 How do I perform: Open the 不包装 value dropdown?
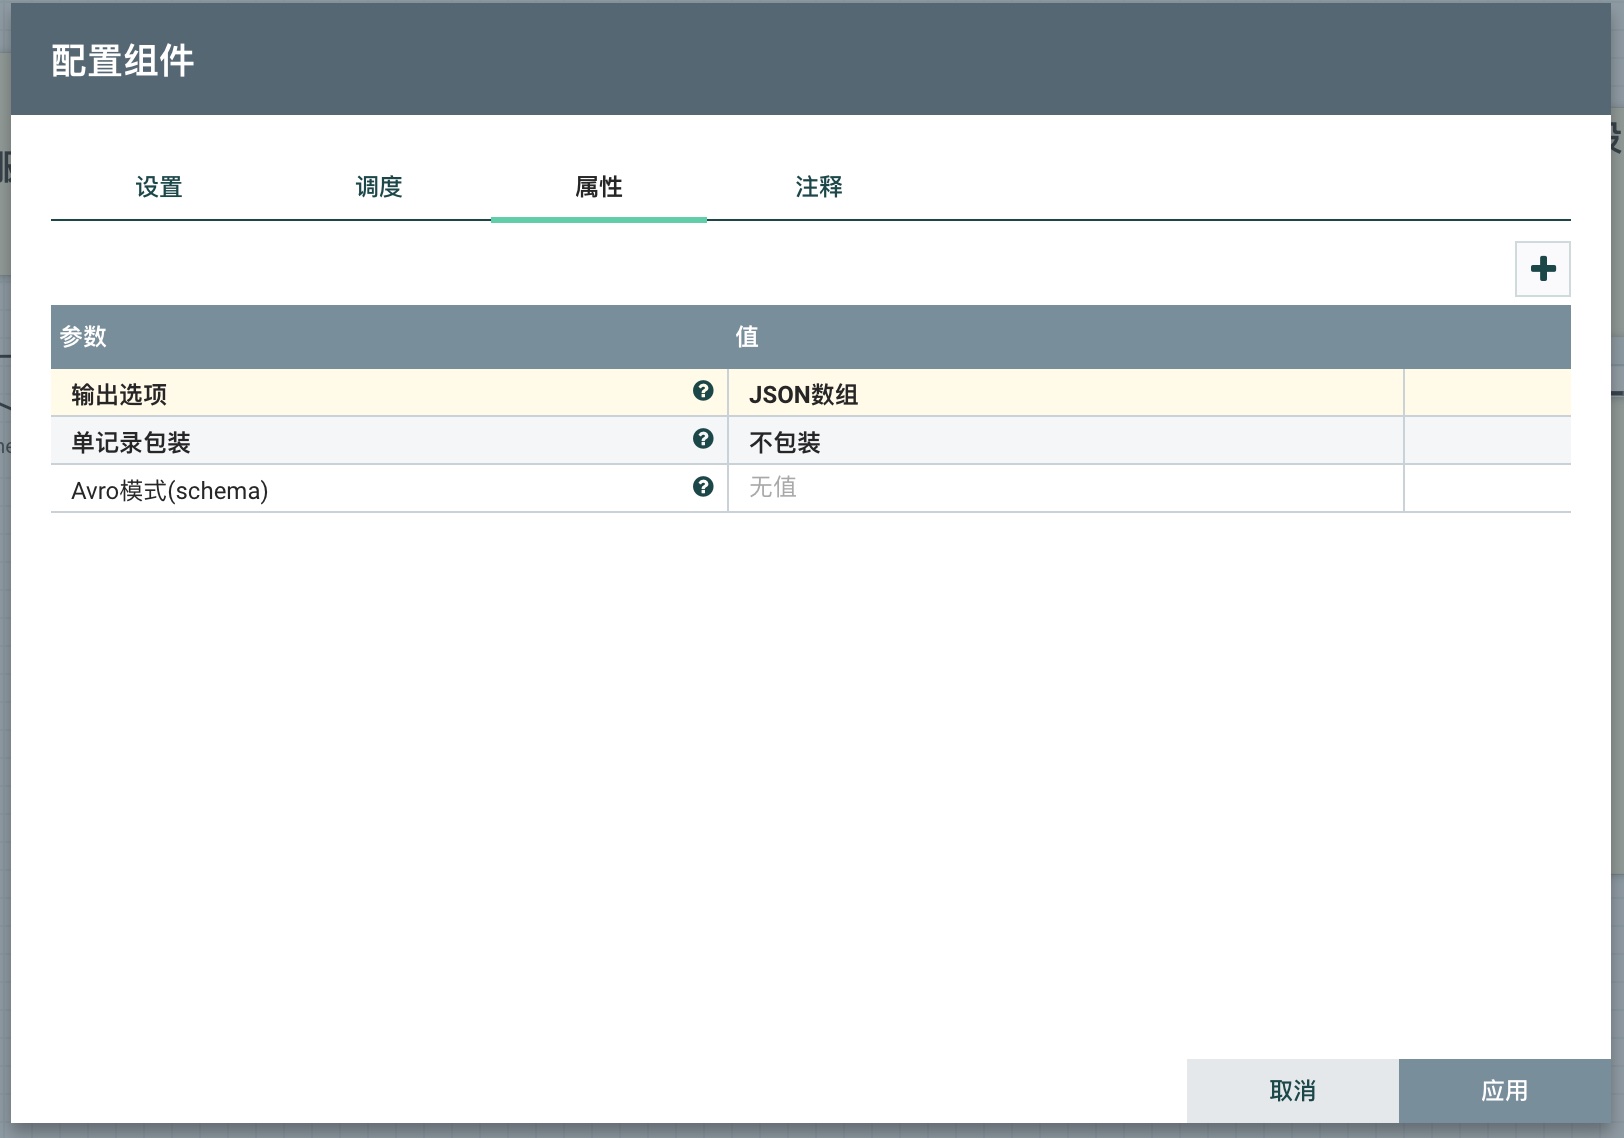(1064, 442)
